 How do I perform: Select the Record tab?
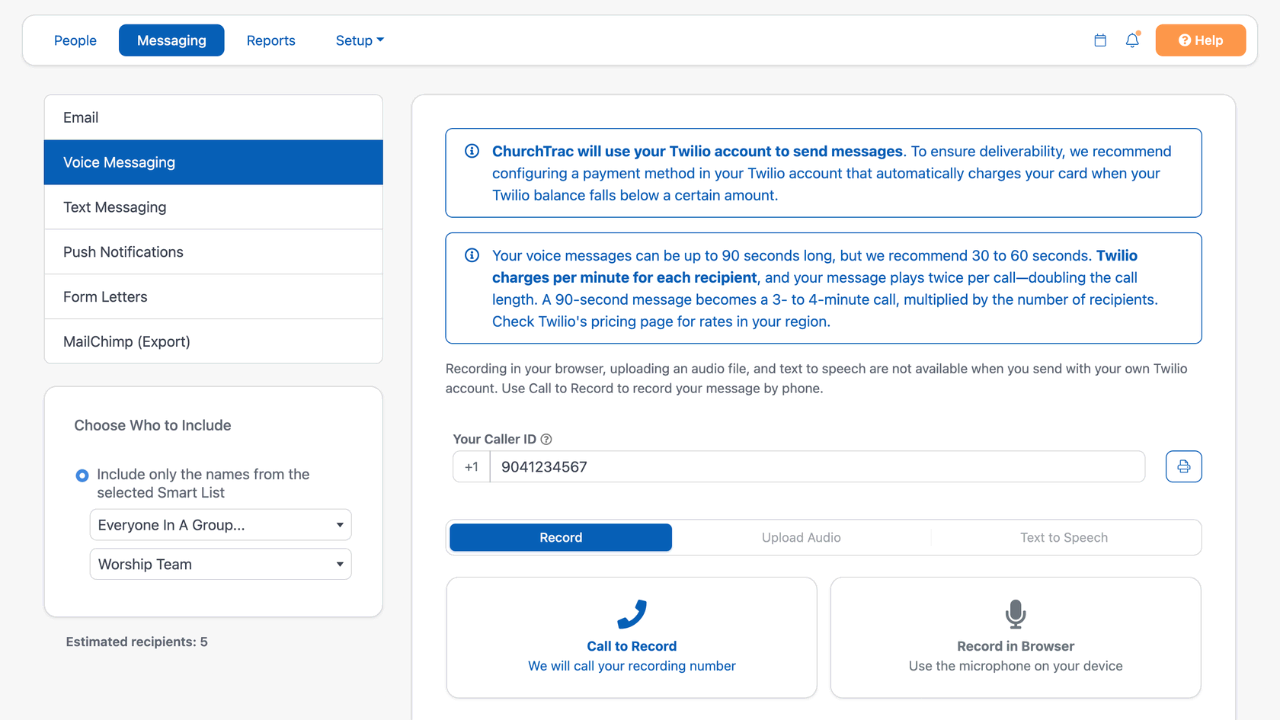[x=561, y=538]
